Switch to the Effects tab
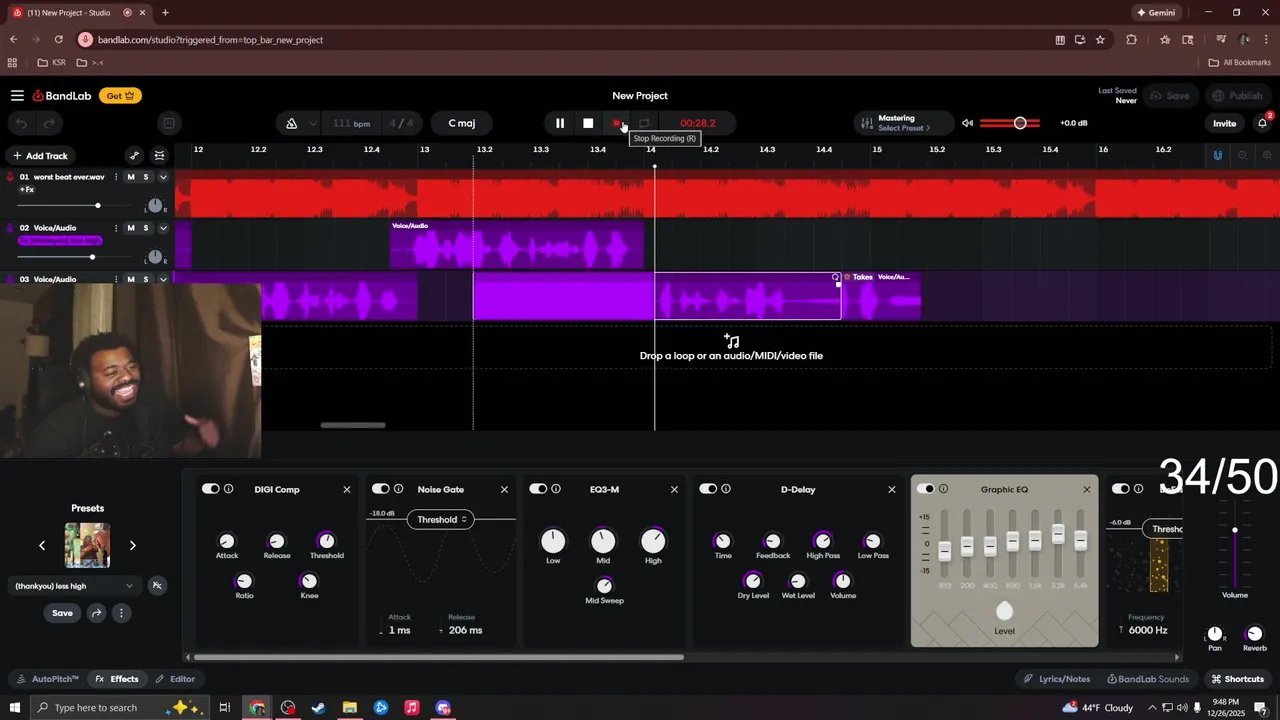Image resolution: width=1280 pixels, height=720 pixels. 117,679
